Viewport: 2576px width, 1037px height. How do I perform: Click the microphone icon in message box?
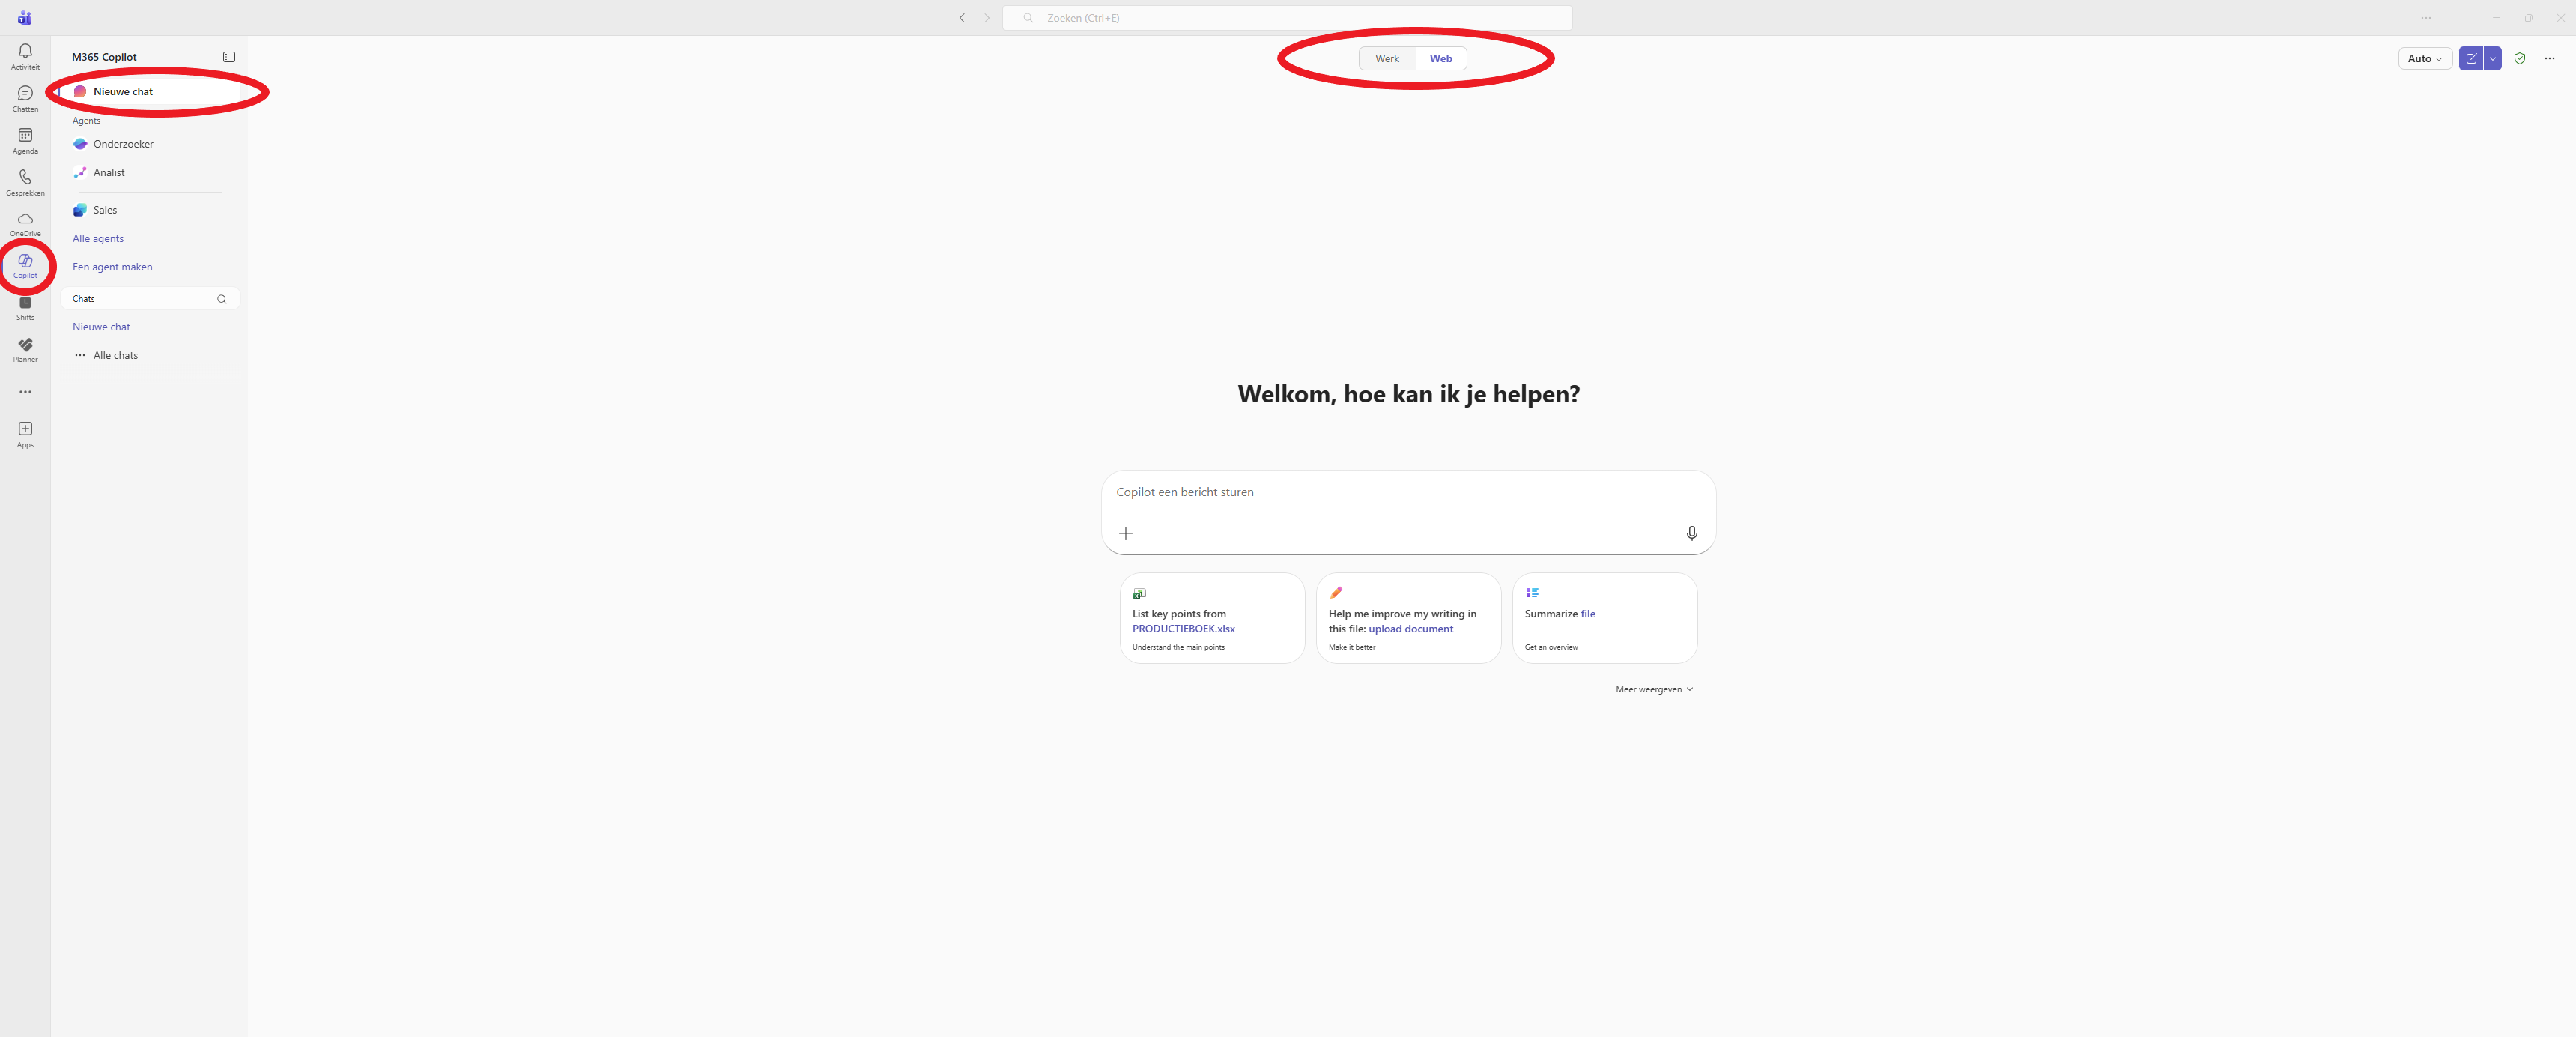point(1691,533)
